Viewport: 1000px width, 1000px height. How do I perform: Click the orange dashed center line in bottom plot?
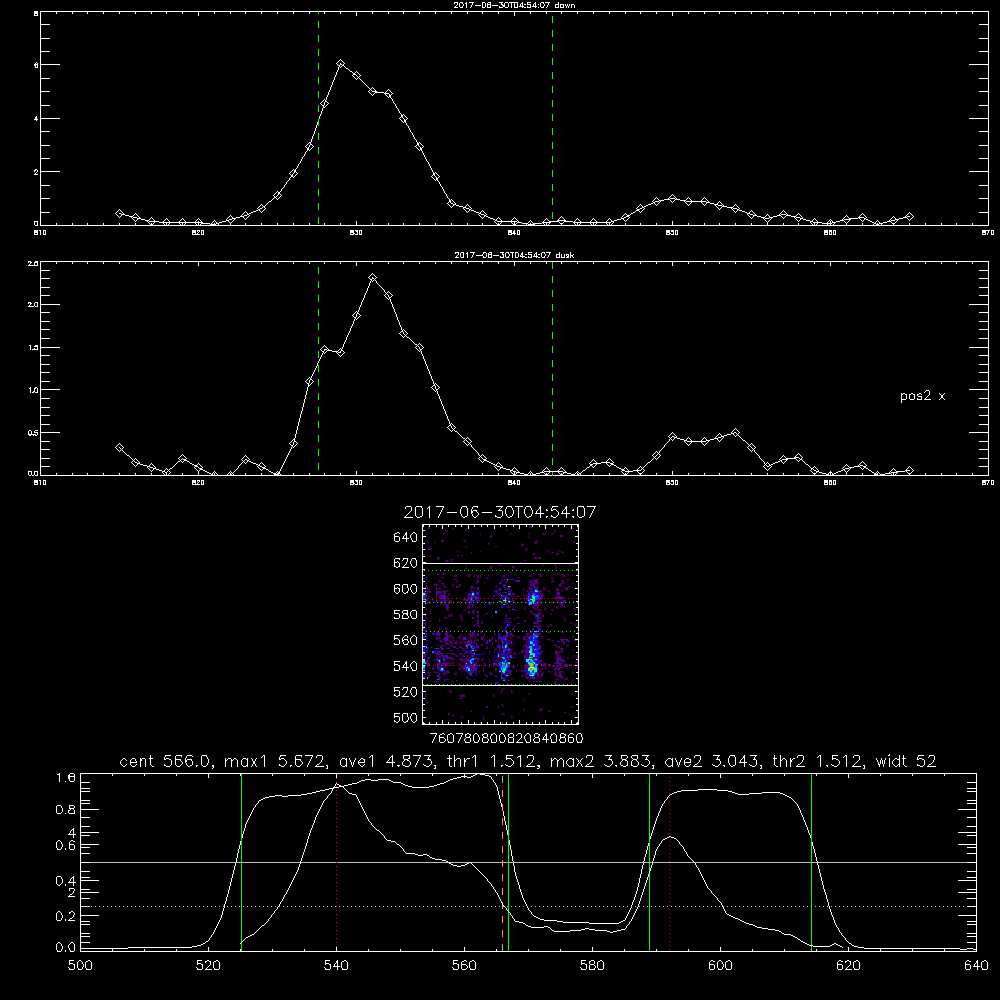[x=503, y=862]
